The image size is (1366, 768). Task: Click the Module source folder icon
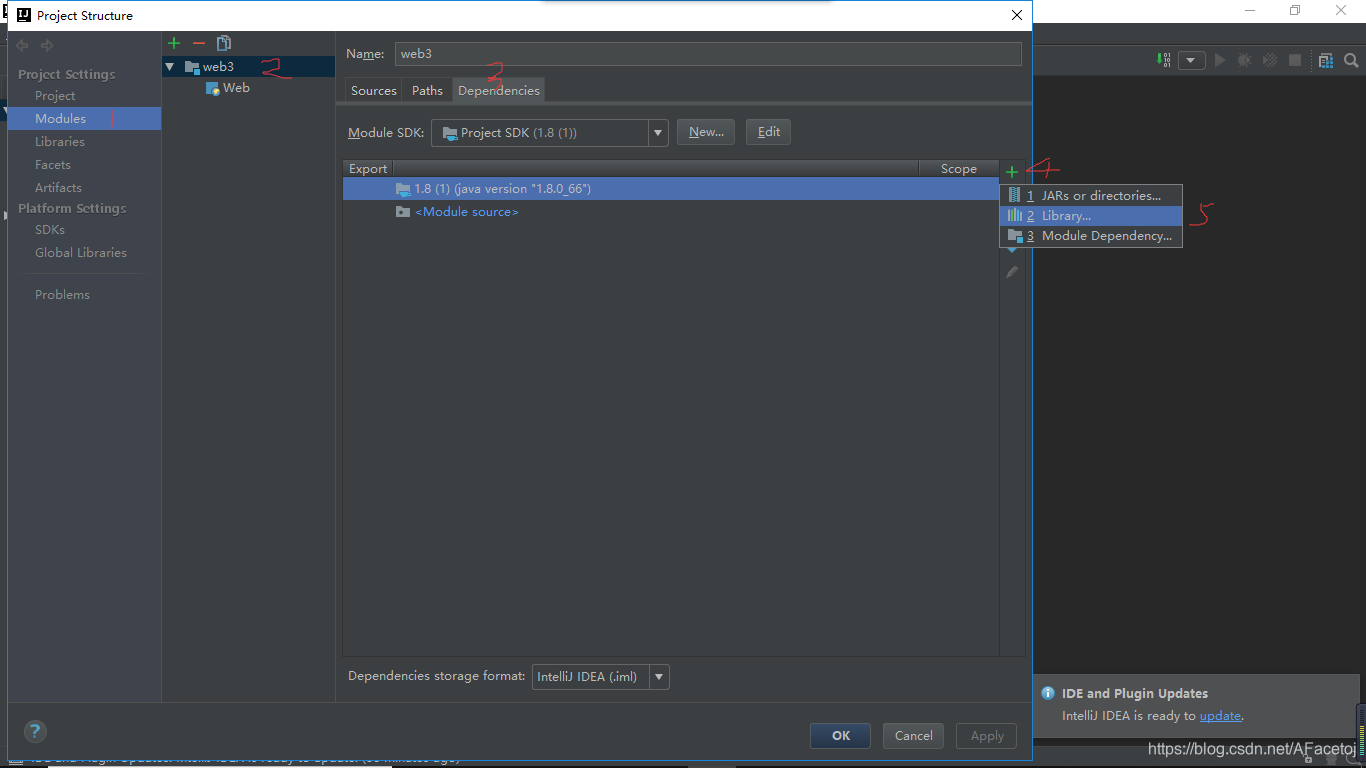coord(403,212)
